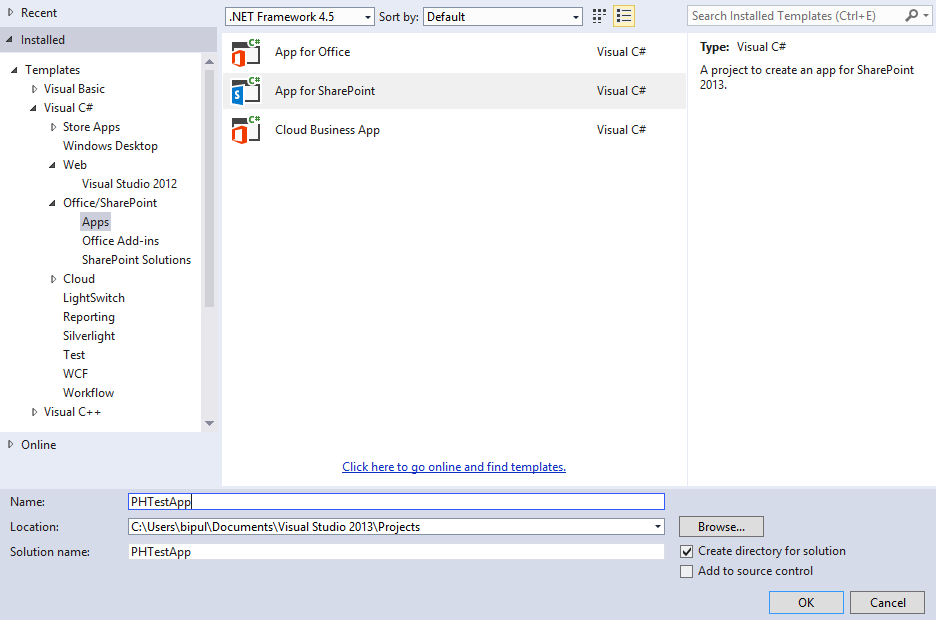
Task: Select Reporting template category
Action: click(x=89, y=317)
